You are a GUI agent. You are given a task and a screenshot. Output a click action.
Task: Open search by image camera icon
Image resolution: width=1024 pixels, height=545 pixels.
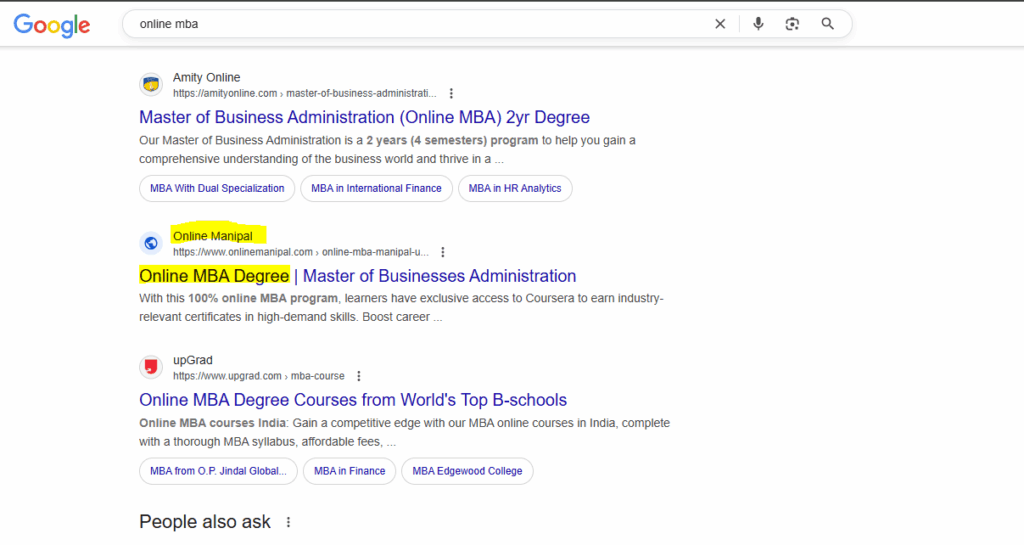click(x=792, y=24)
